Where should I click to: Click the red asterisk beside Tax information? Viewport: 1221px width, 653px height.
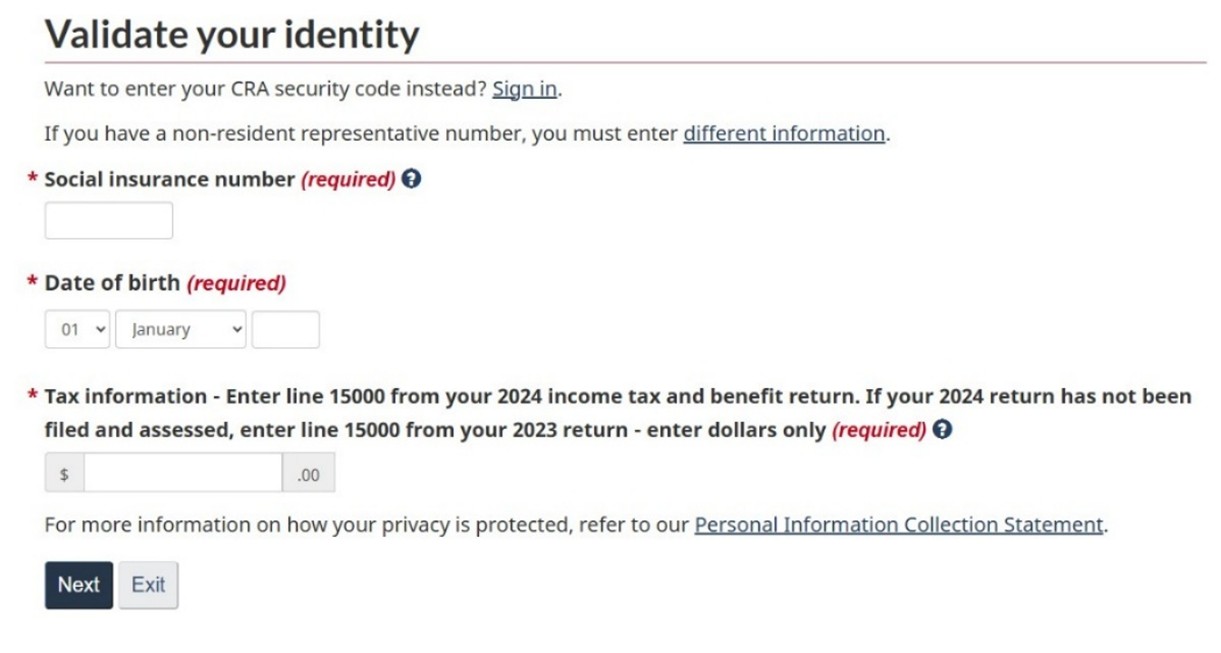tap(33, 395)
